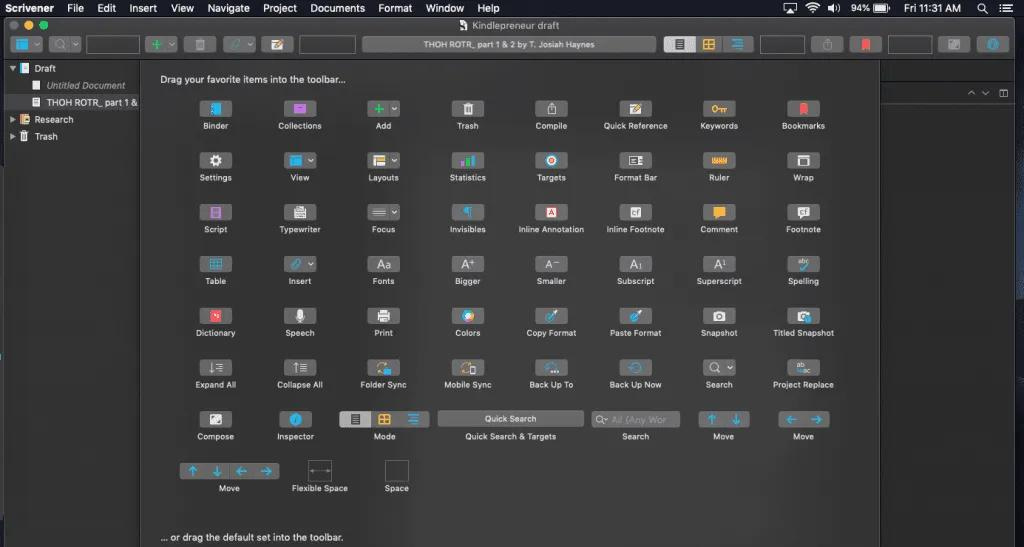The image size is (1024, 547).
Task: Click the Typewriter icon
Action: [x=300, y=212]
